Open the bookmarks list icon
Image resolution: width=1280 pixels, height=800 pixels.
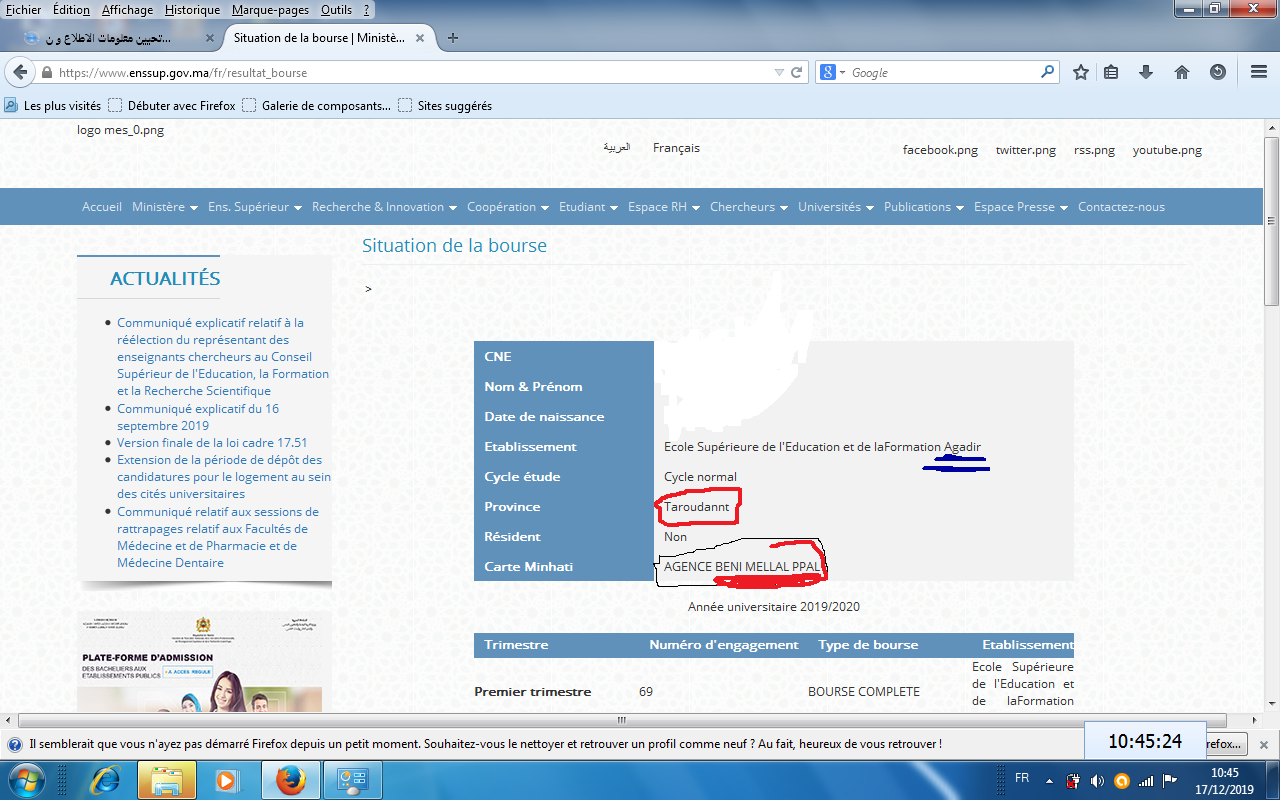[1111, 72]
